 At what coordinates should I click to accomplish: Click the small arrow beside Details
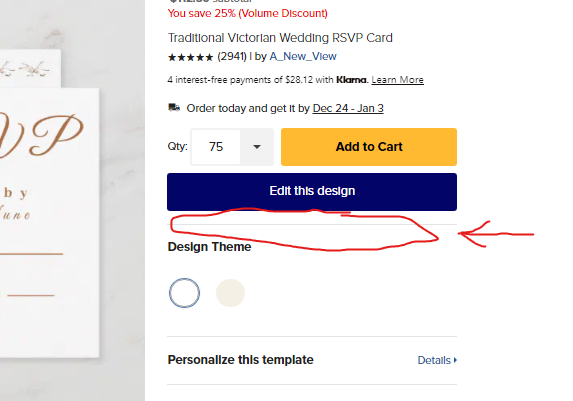pos(455,360)
